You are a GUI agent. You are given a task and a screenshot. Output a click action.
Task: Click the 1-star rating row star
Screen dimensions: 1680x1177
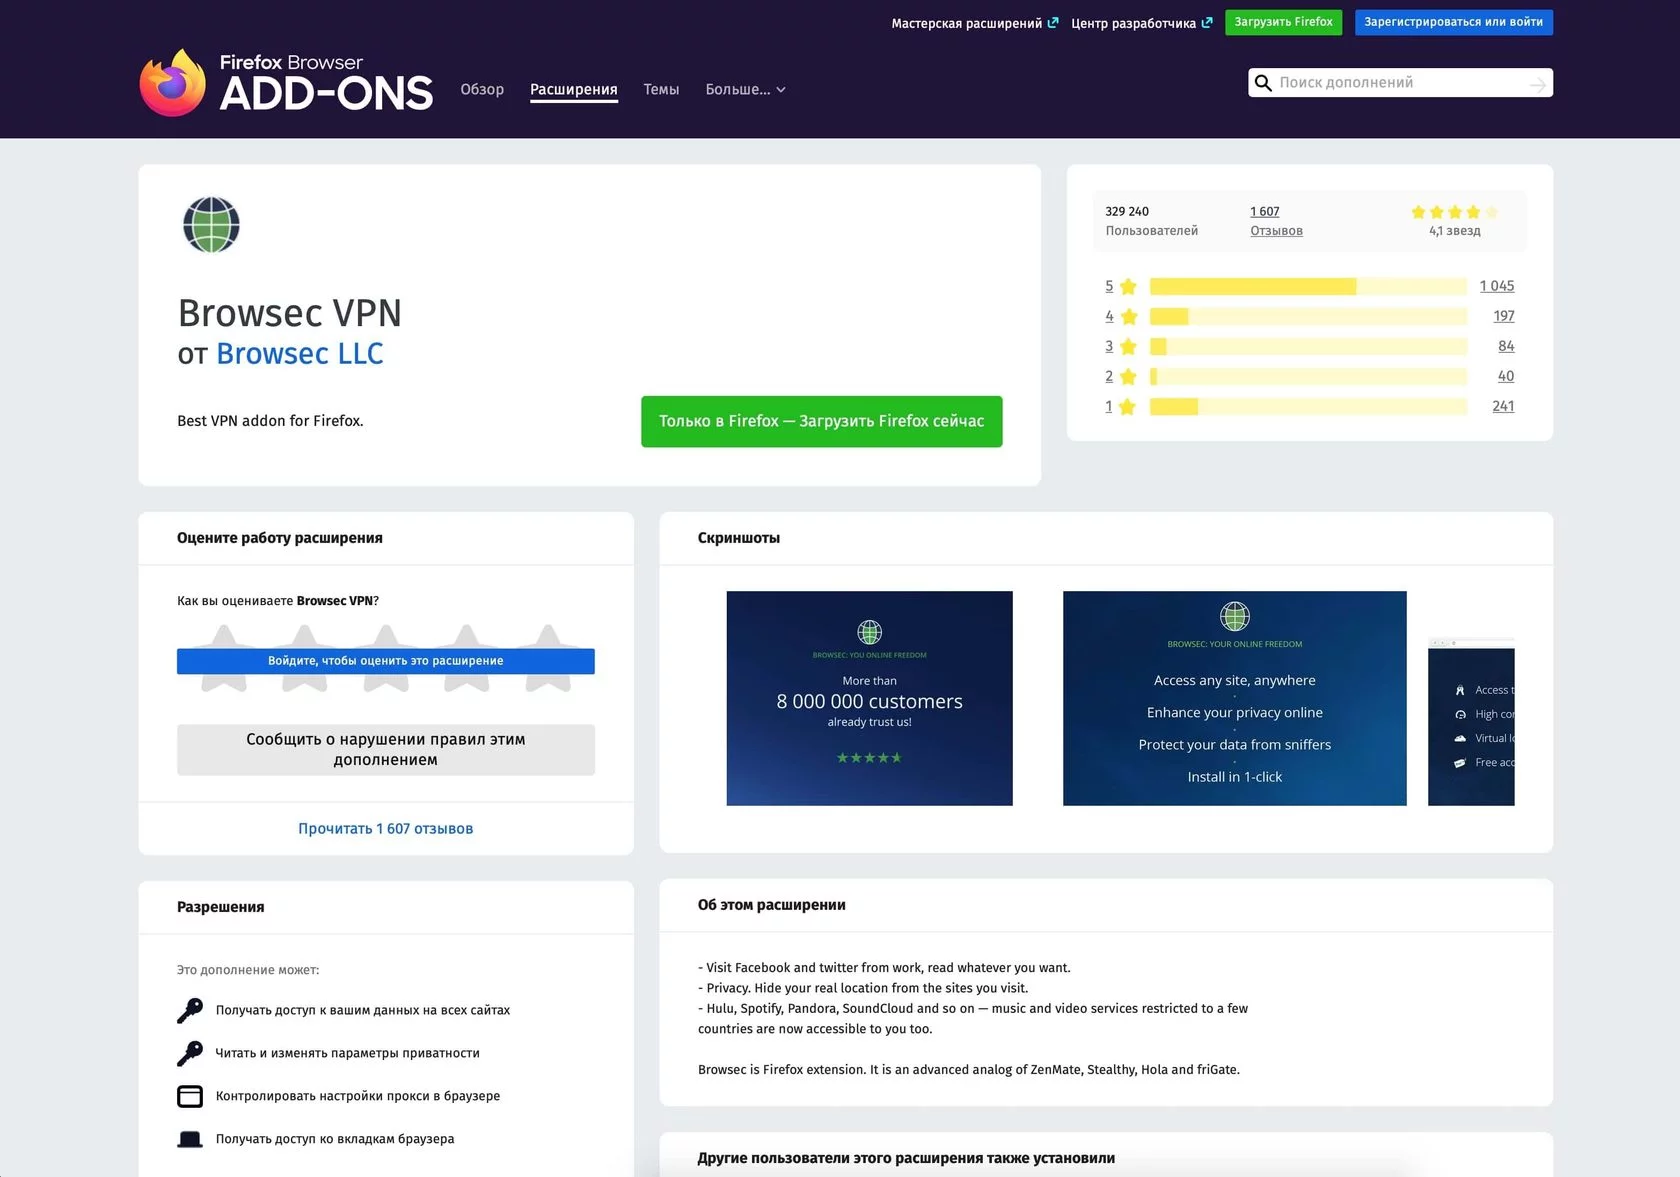click(x=1128, y=407)
